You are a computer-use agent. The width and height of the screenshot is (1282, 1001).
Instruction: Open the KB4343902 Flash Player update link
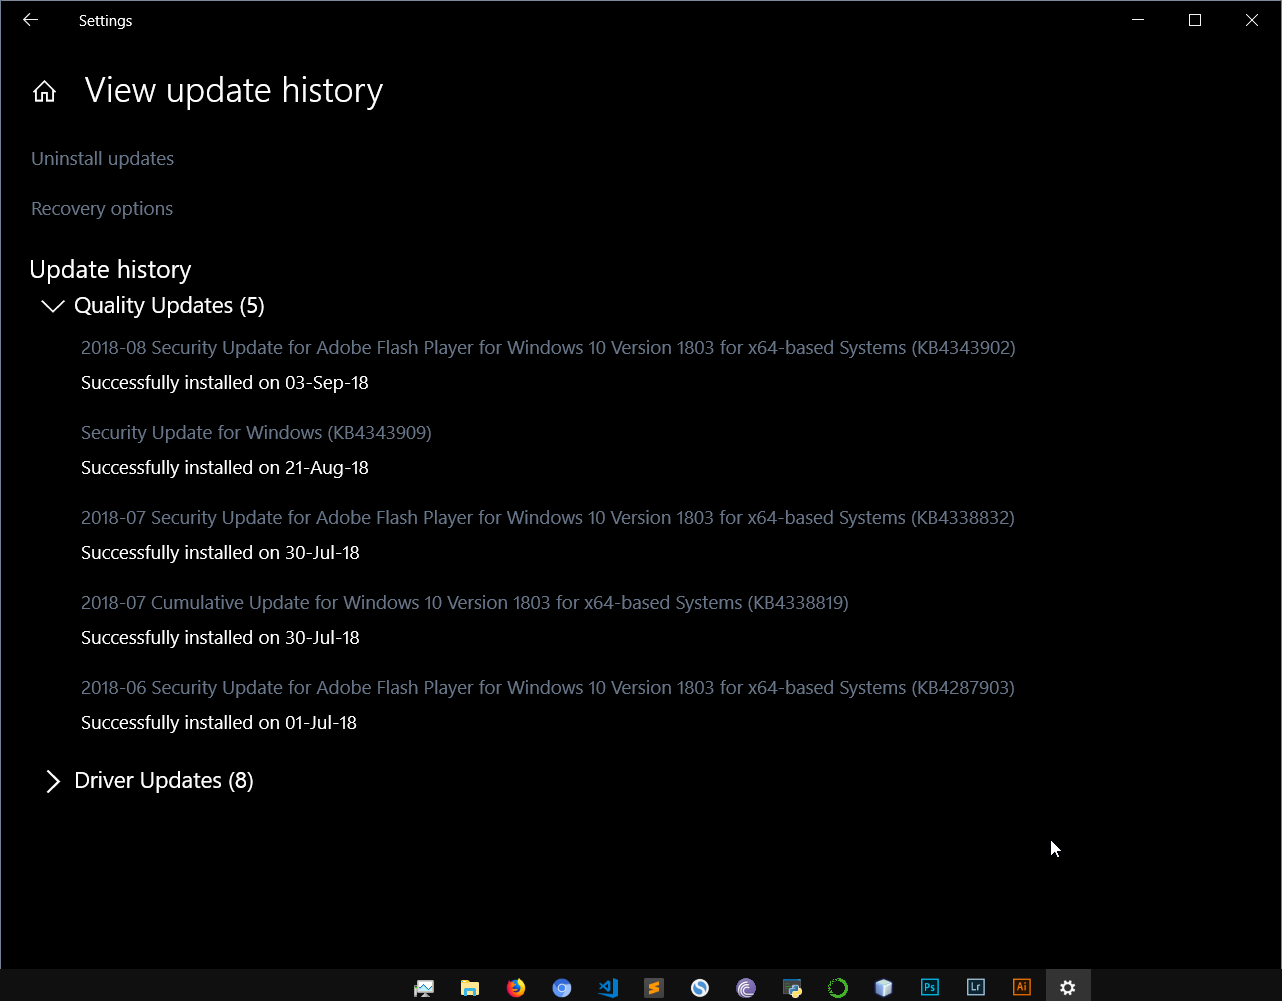tap(548, 347)
